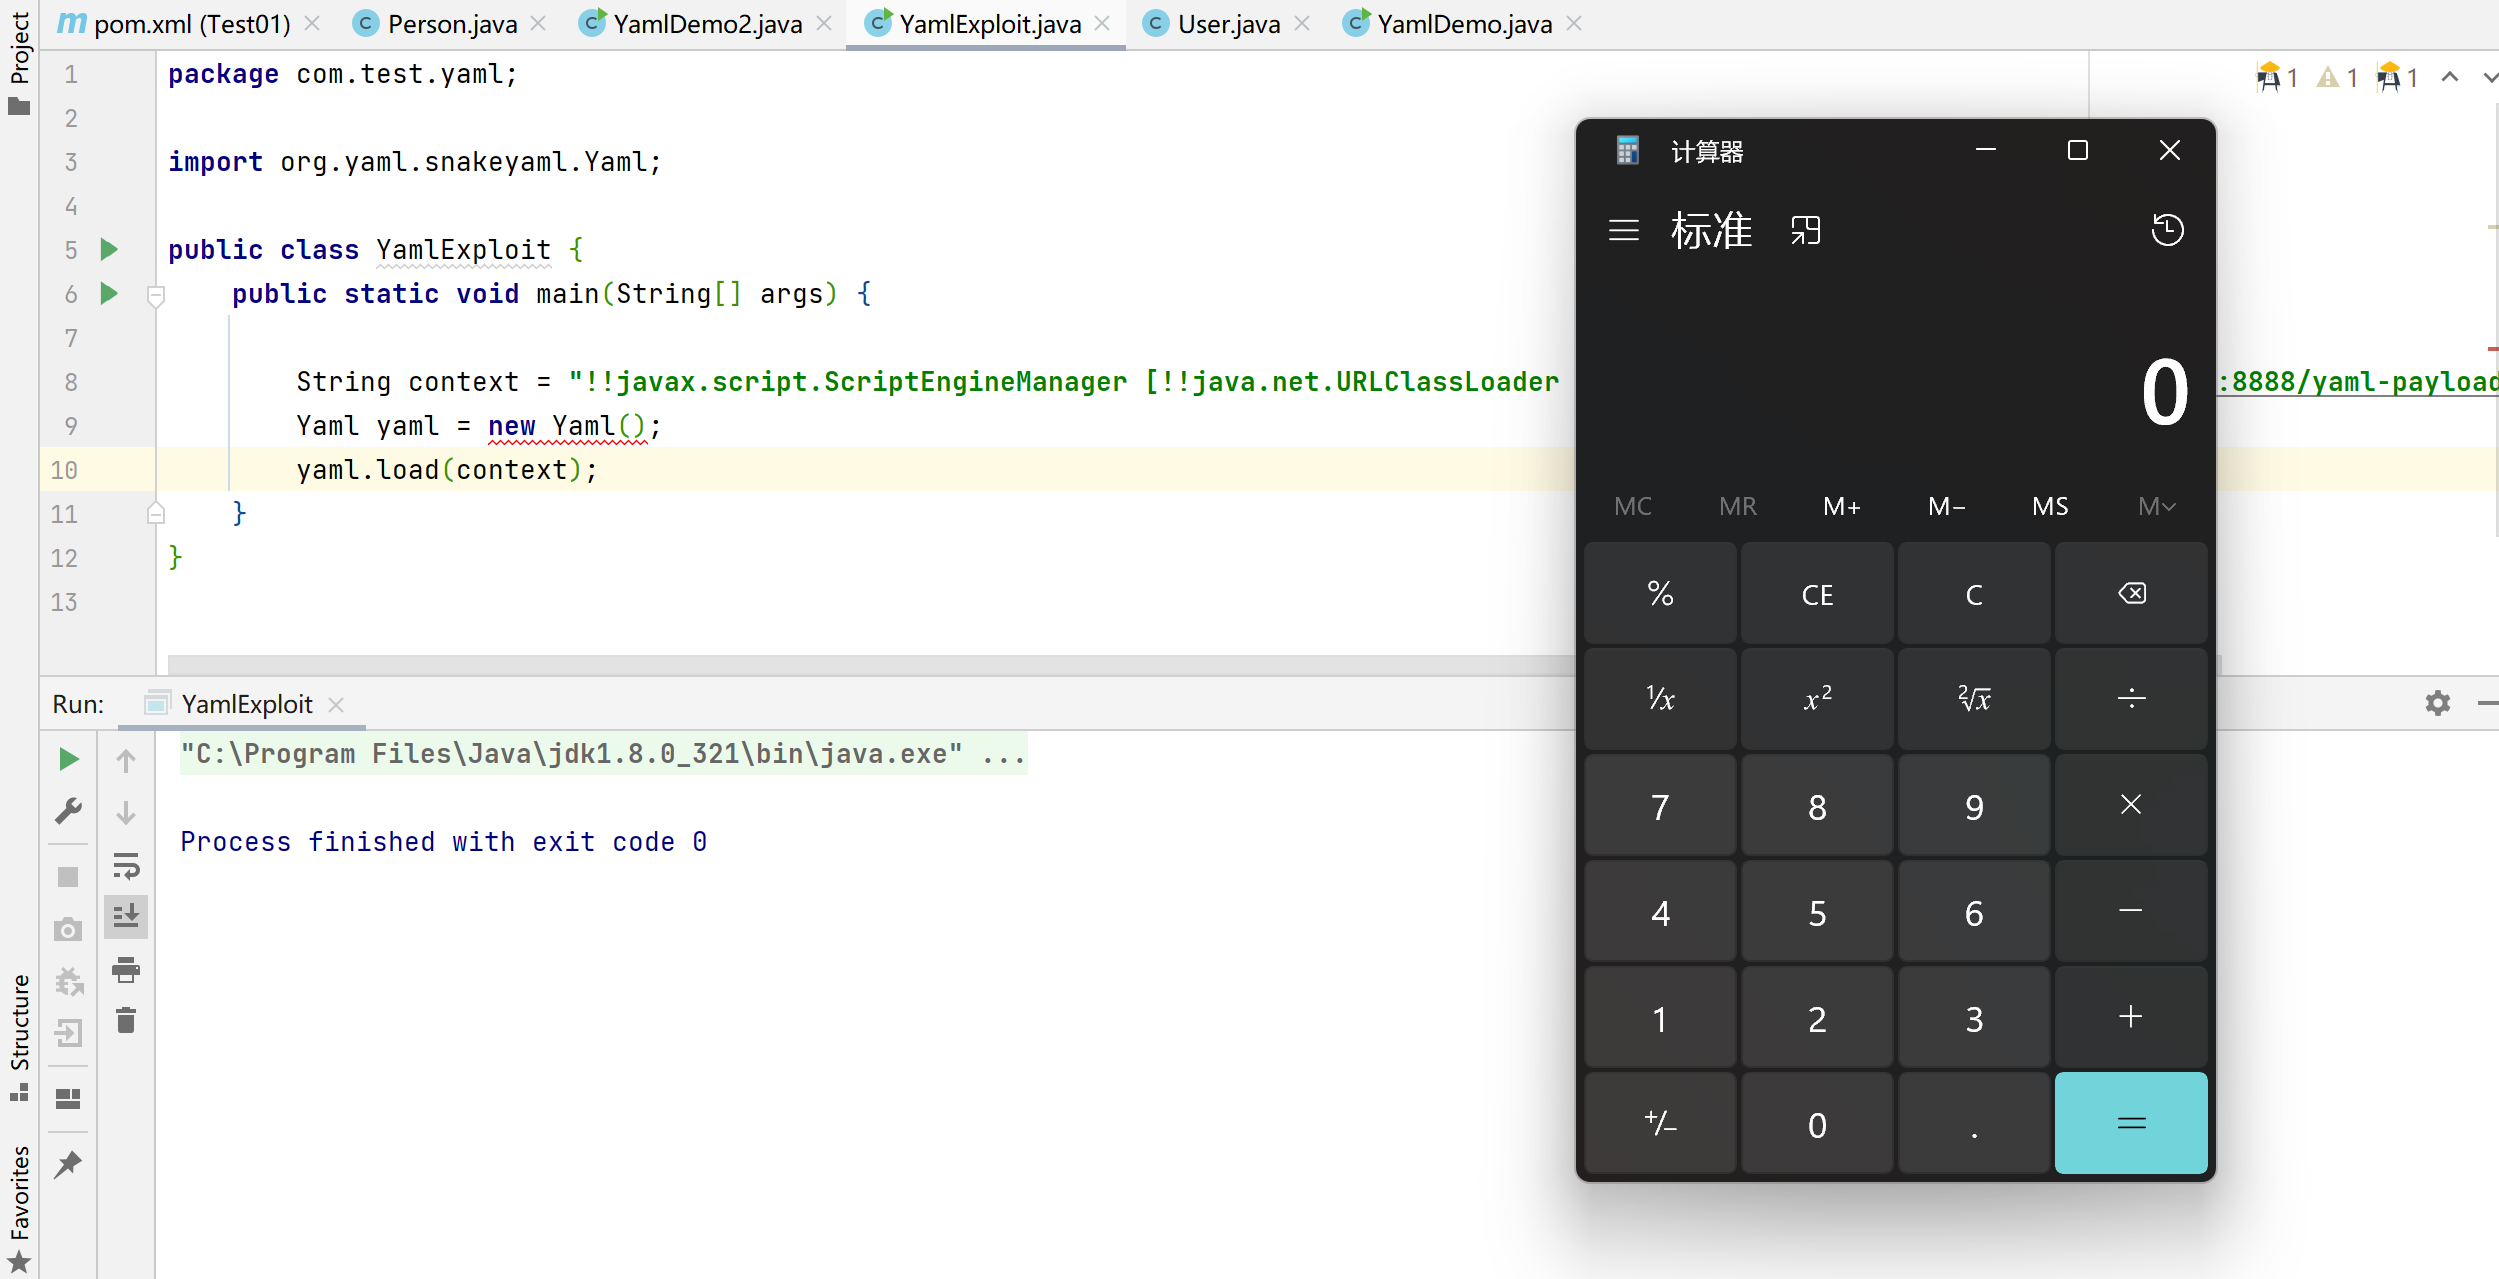Image resolution: width=2499 pixels, height=1279 pixels.
Task: Click calculator divide key
Action: click(x=2131, y=699)
